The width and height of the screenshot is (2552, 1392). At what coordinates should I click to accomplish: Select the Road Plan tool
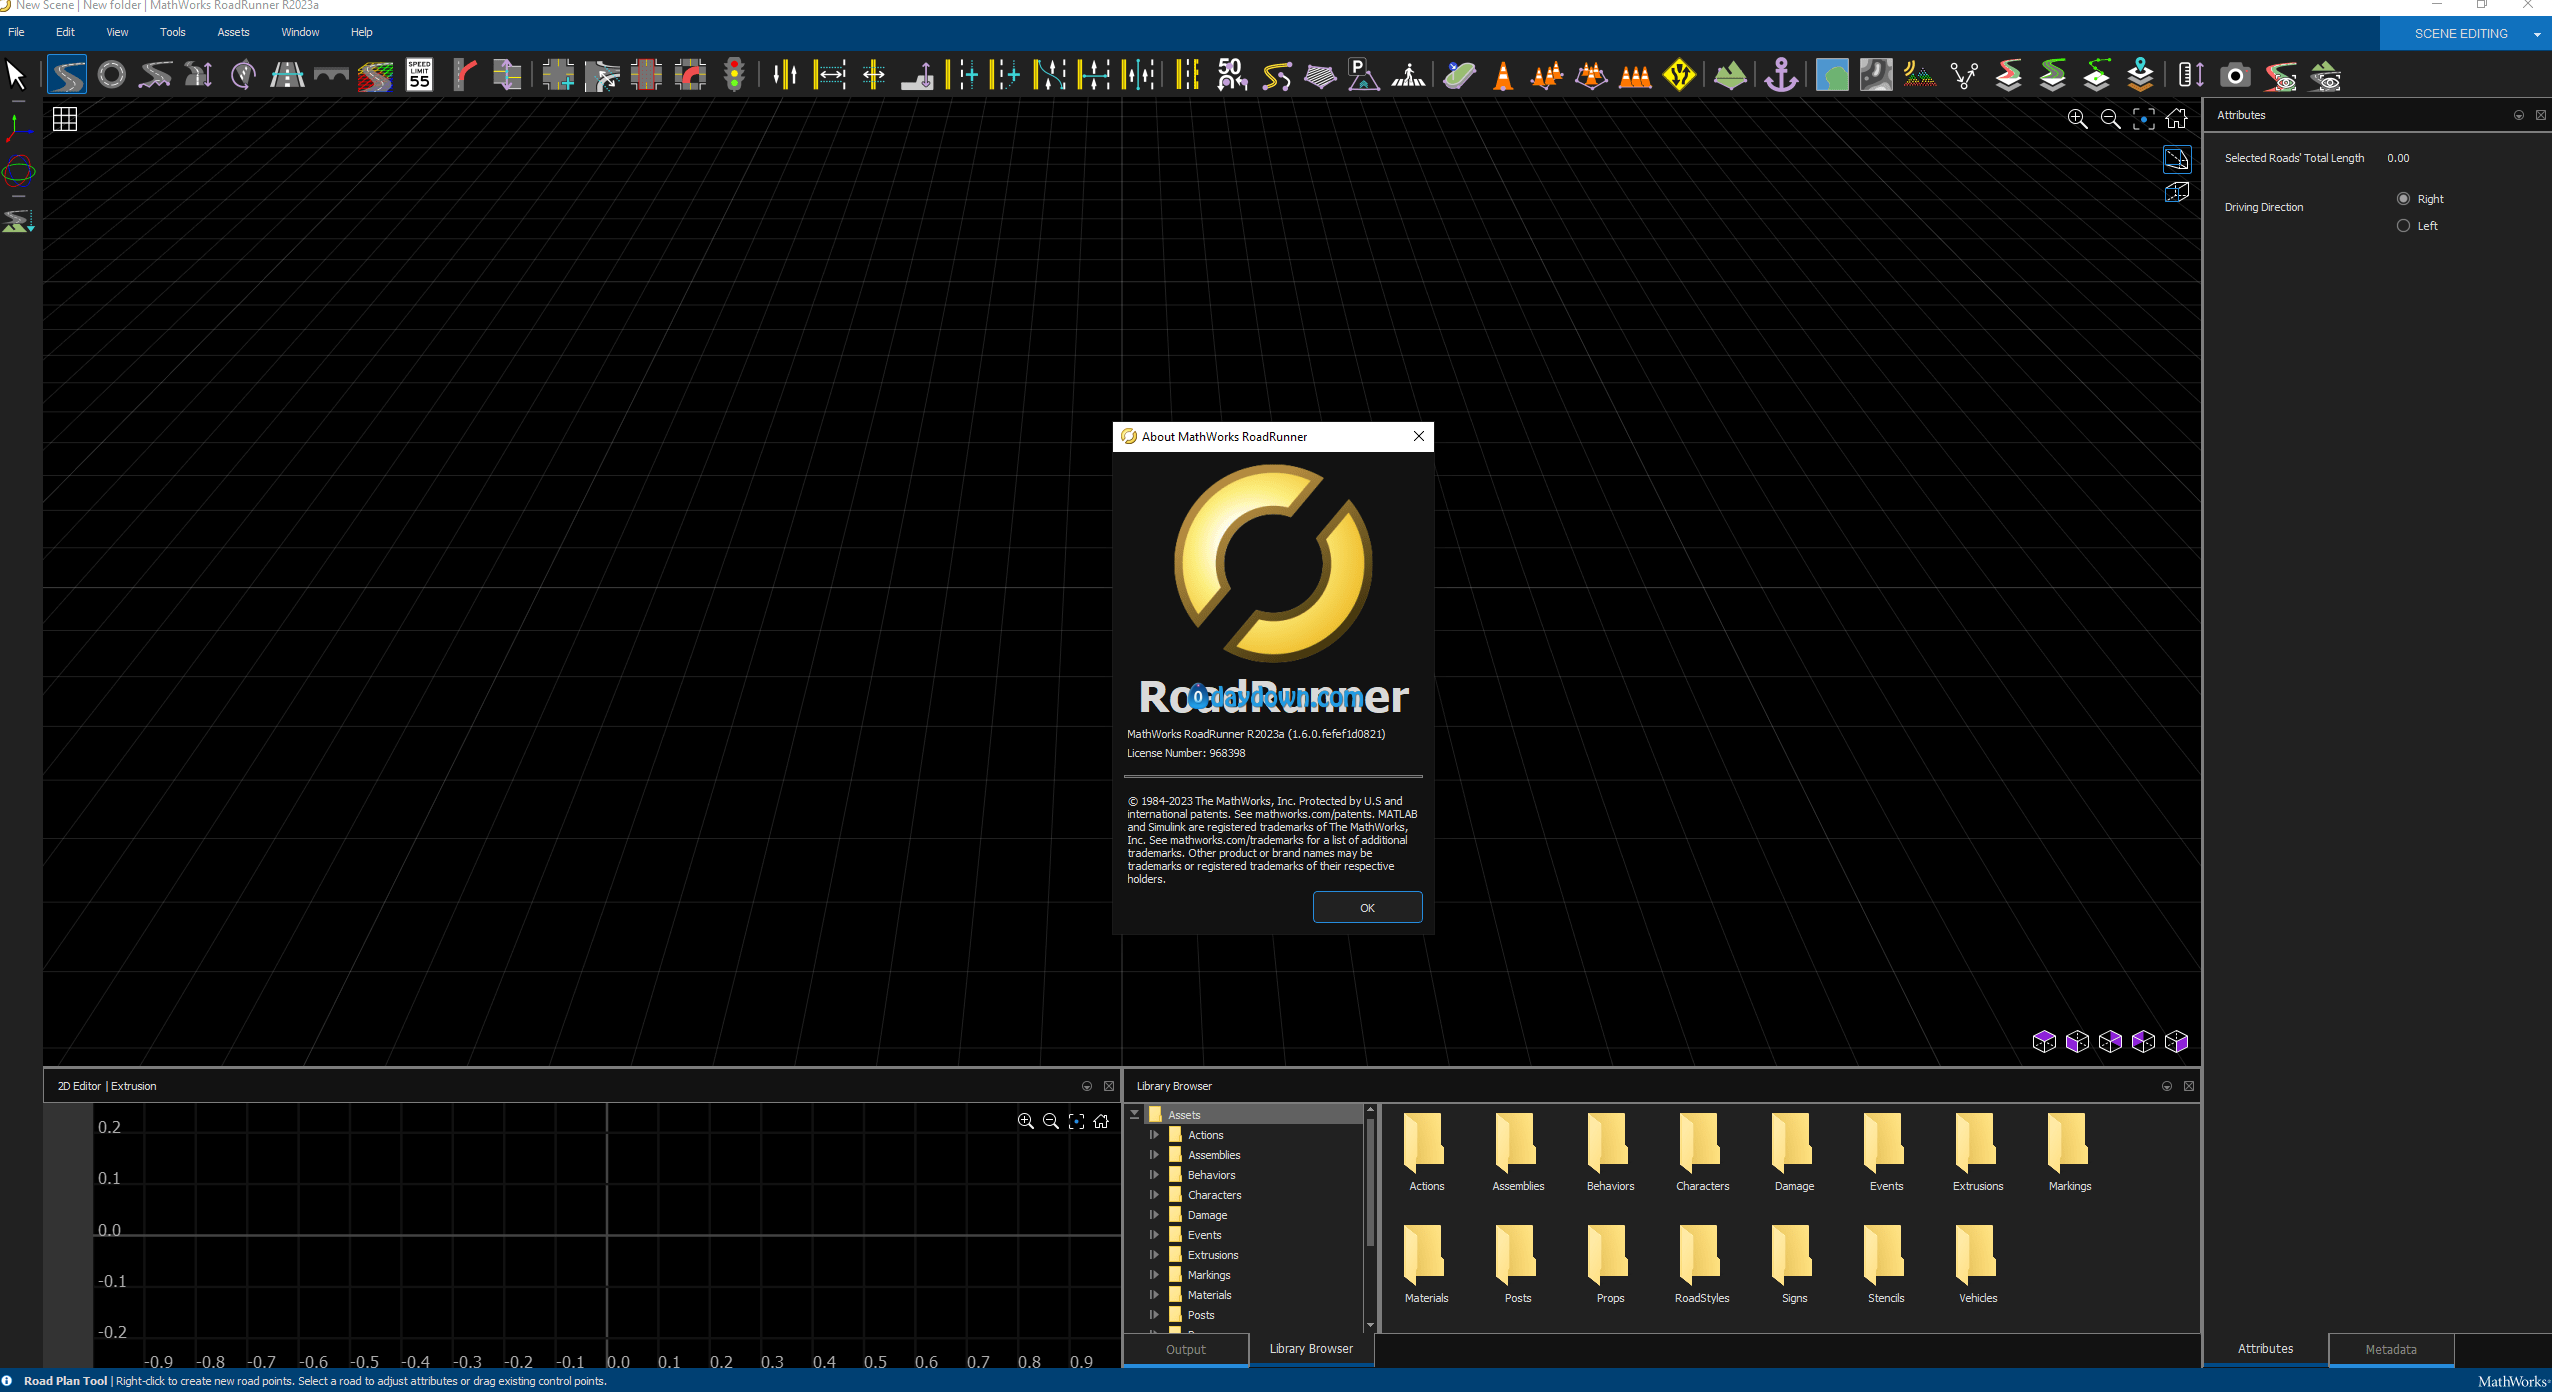point(67,75)
